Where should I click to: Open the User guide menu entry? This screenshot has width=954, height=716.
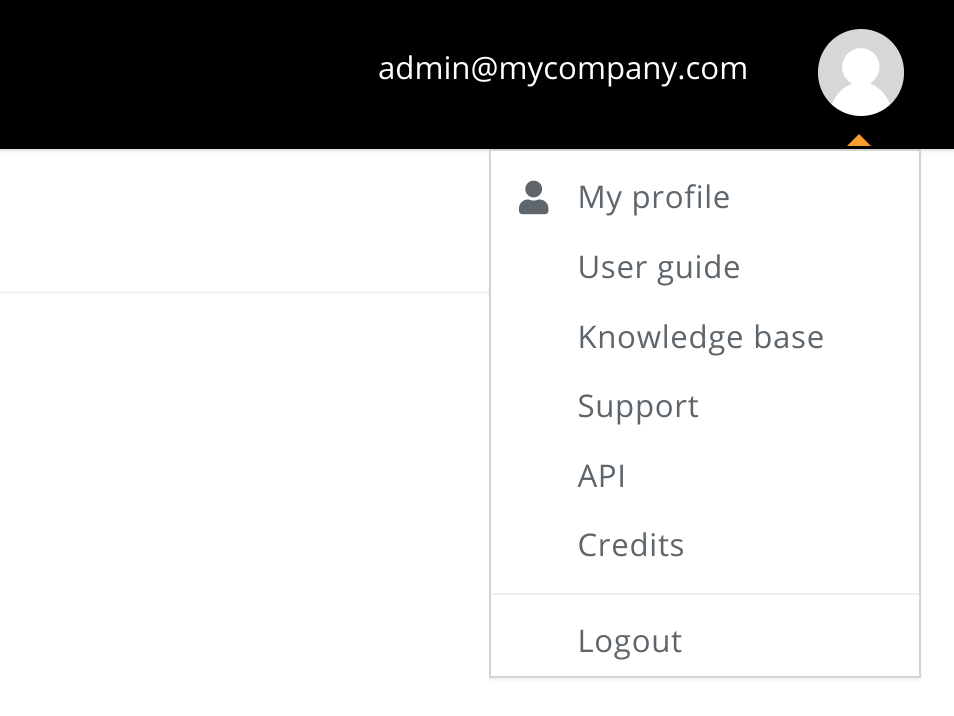point(705,268)
